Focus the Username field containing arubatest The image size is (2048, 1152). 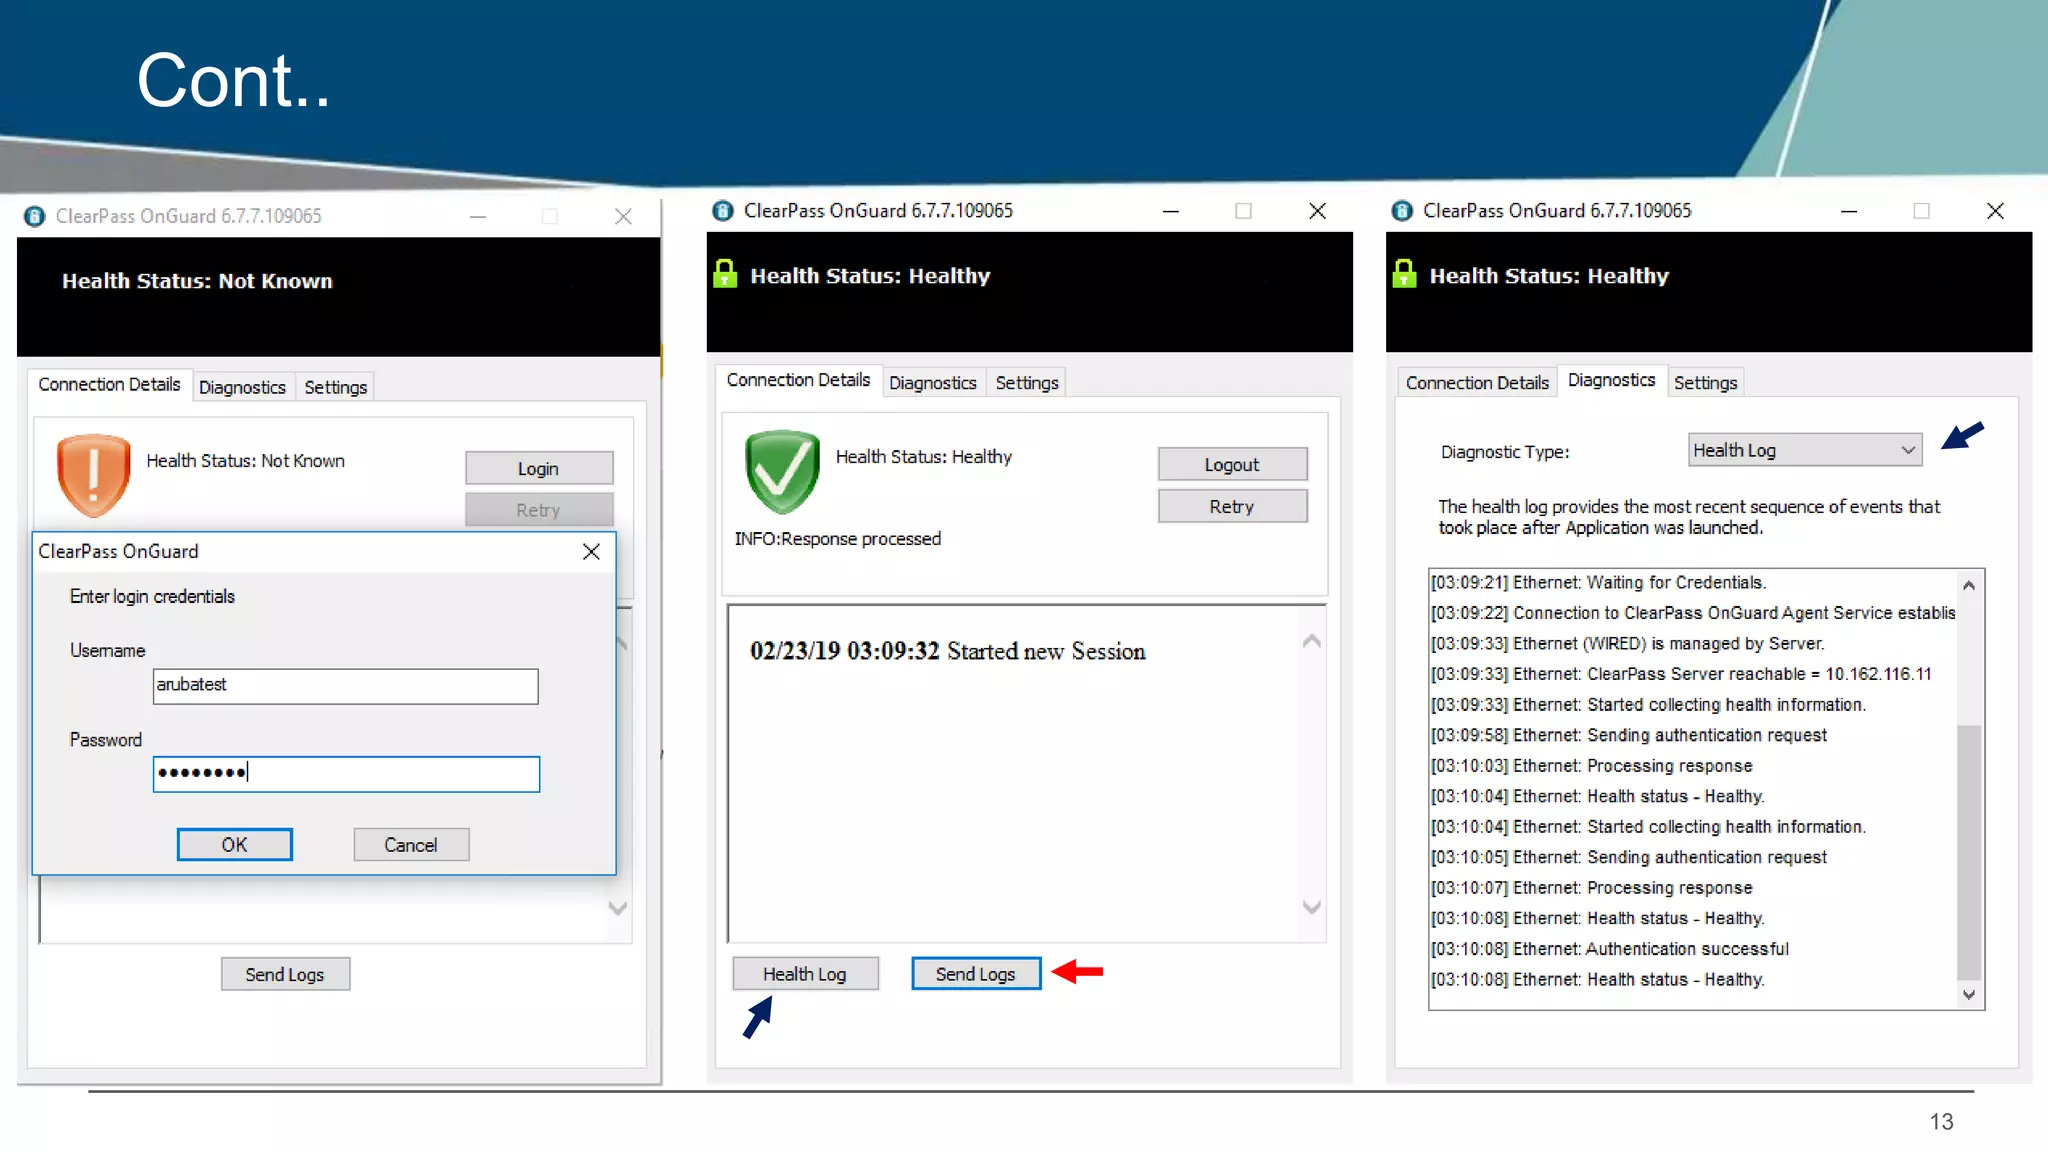346,686
